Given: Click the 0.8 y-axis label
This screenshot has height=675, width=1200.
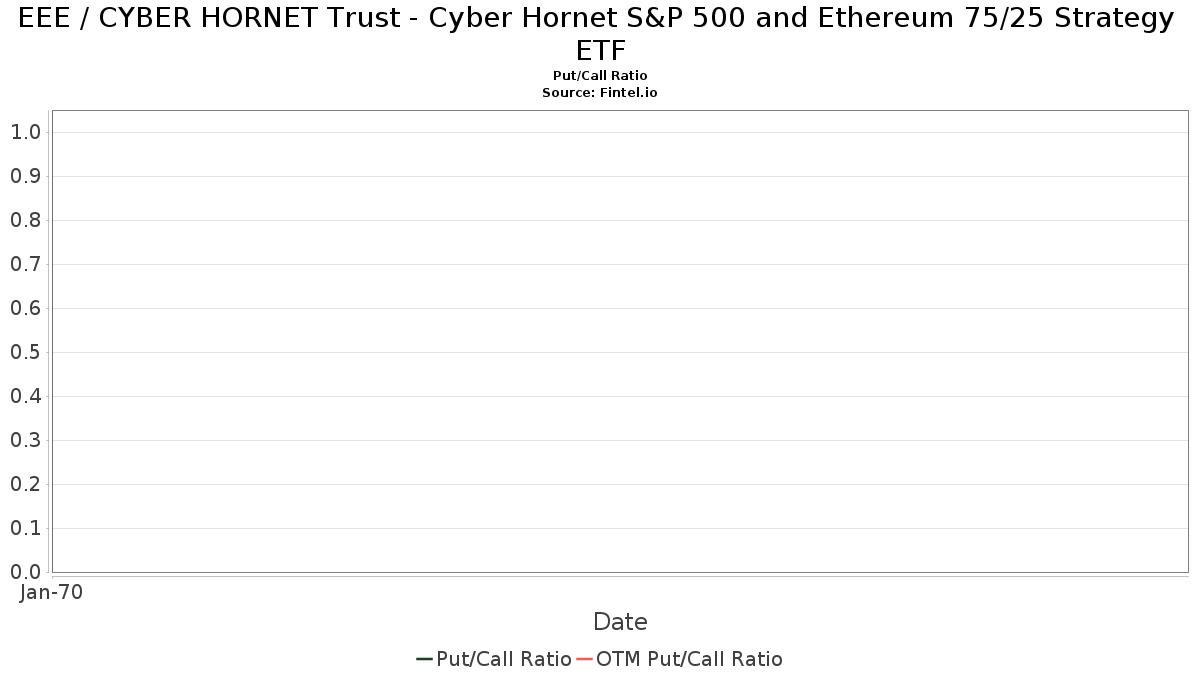Looking at the screenshot, I should point(25,220).
